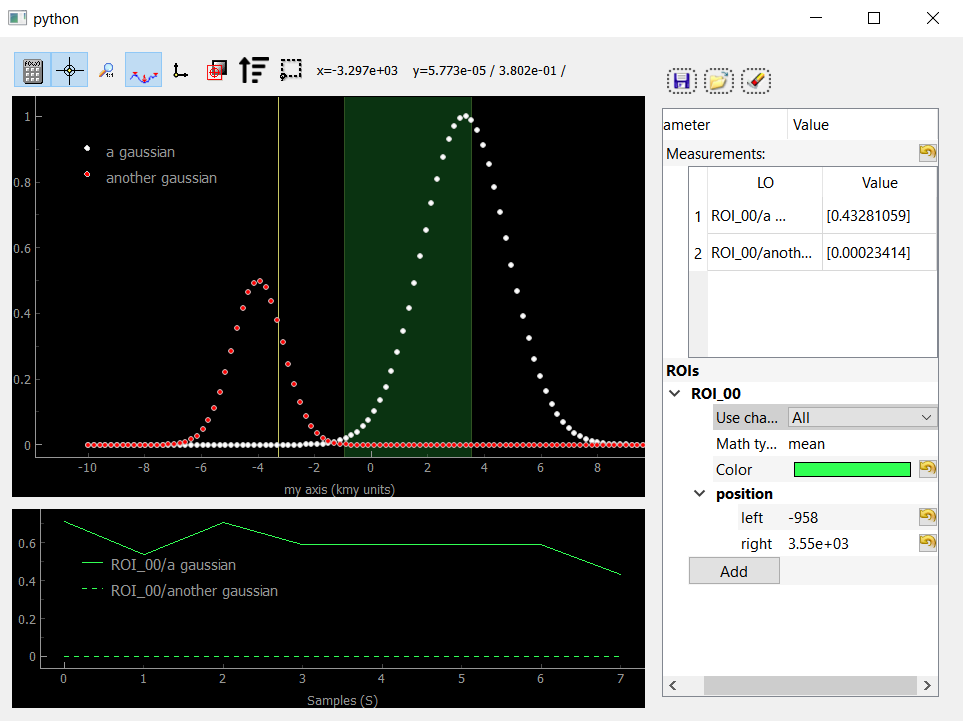Image resolution: width=963 pixels, height=721 pixels.
Task: Open the green ROI color swatch
Action: [852, 469]
